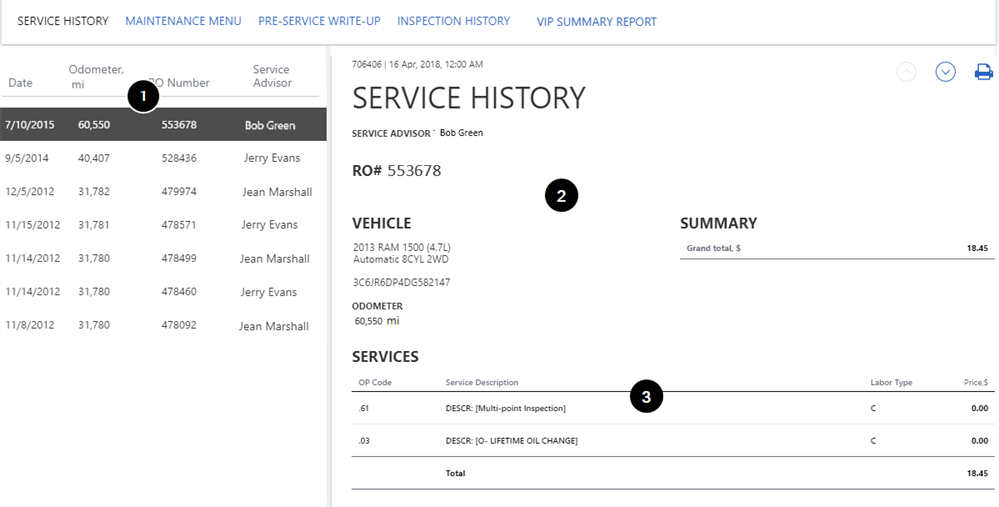Select the 9/5/2014 repair order 528436 row
Screen dimensions: 999x507
(163, 158)
